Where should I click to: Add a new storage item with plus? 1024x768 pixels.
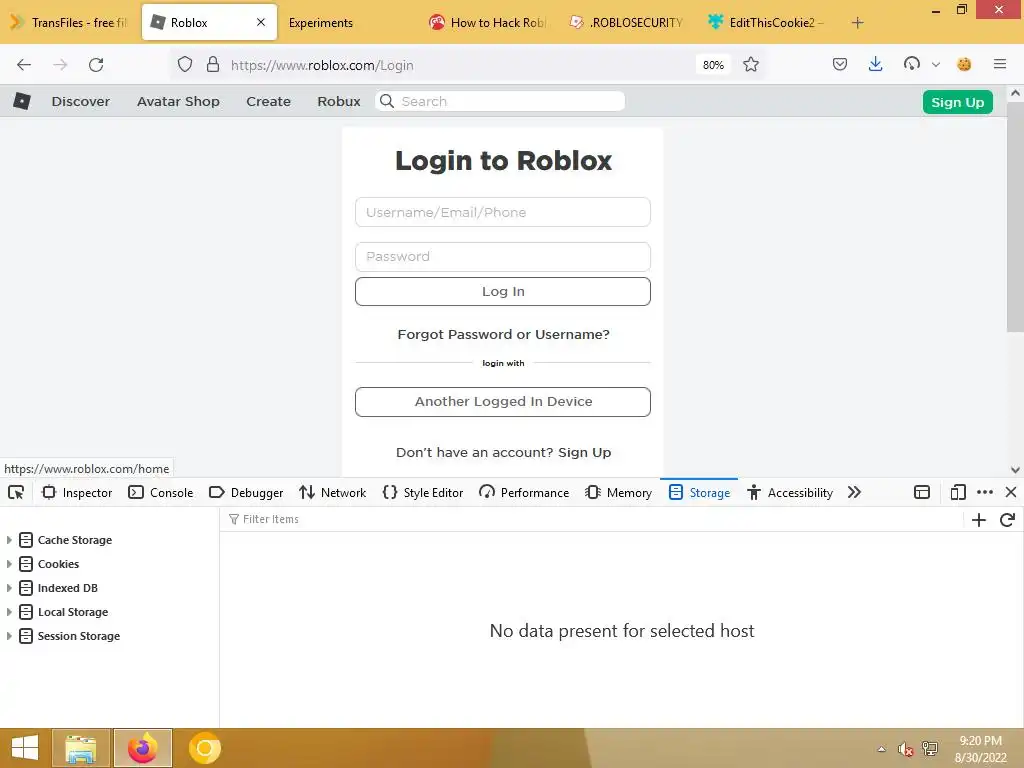[979, 520]
